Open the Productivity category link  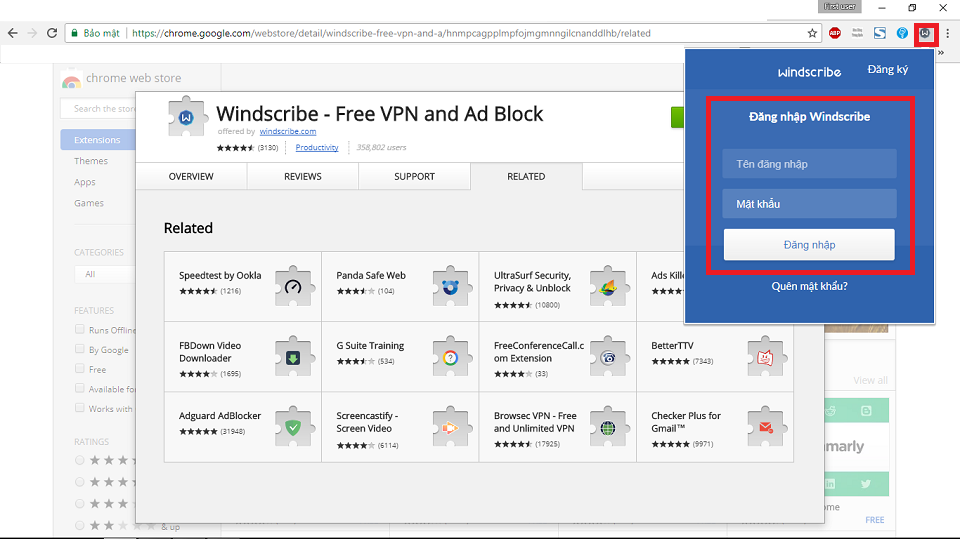point(317,147)
